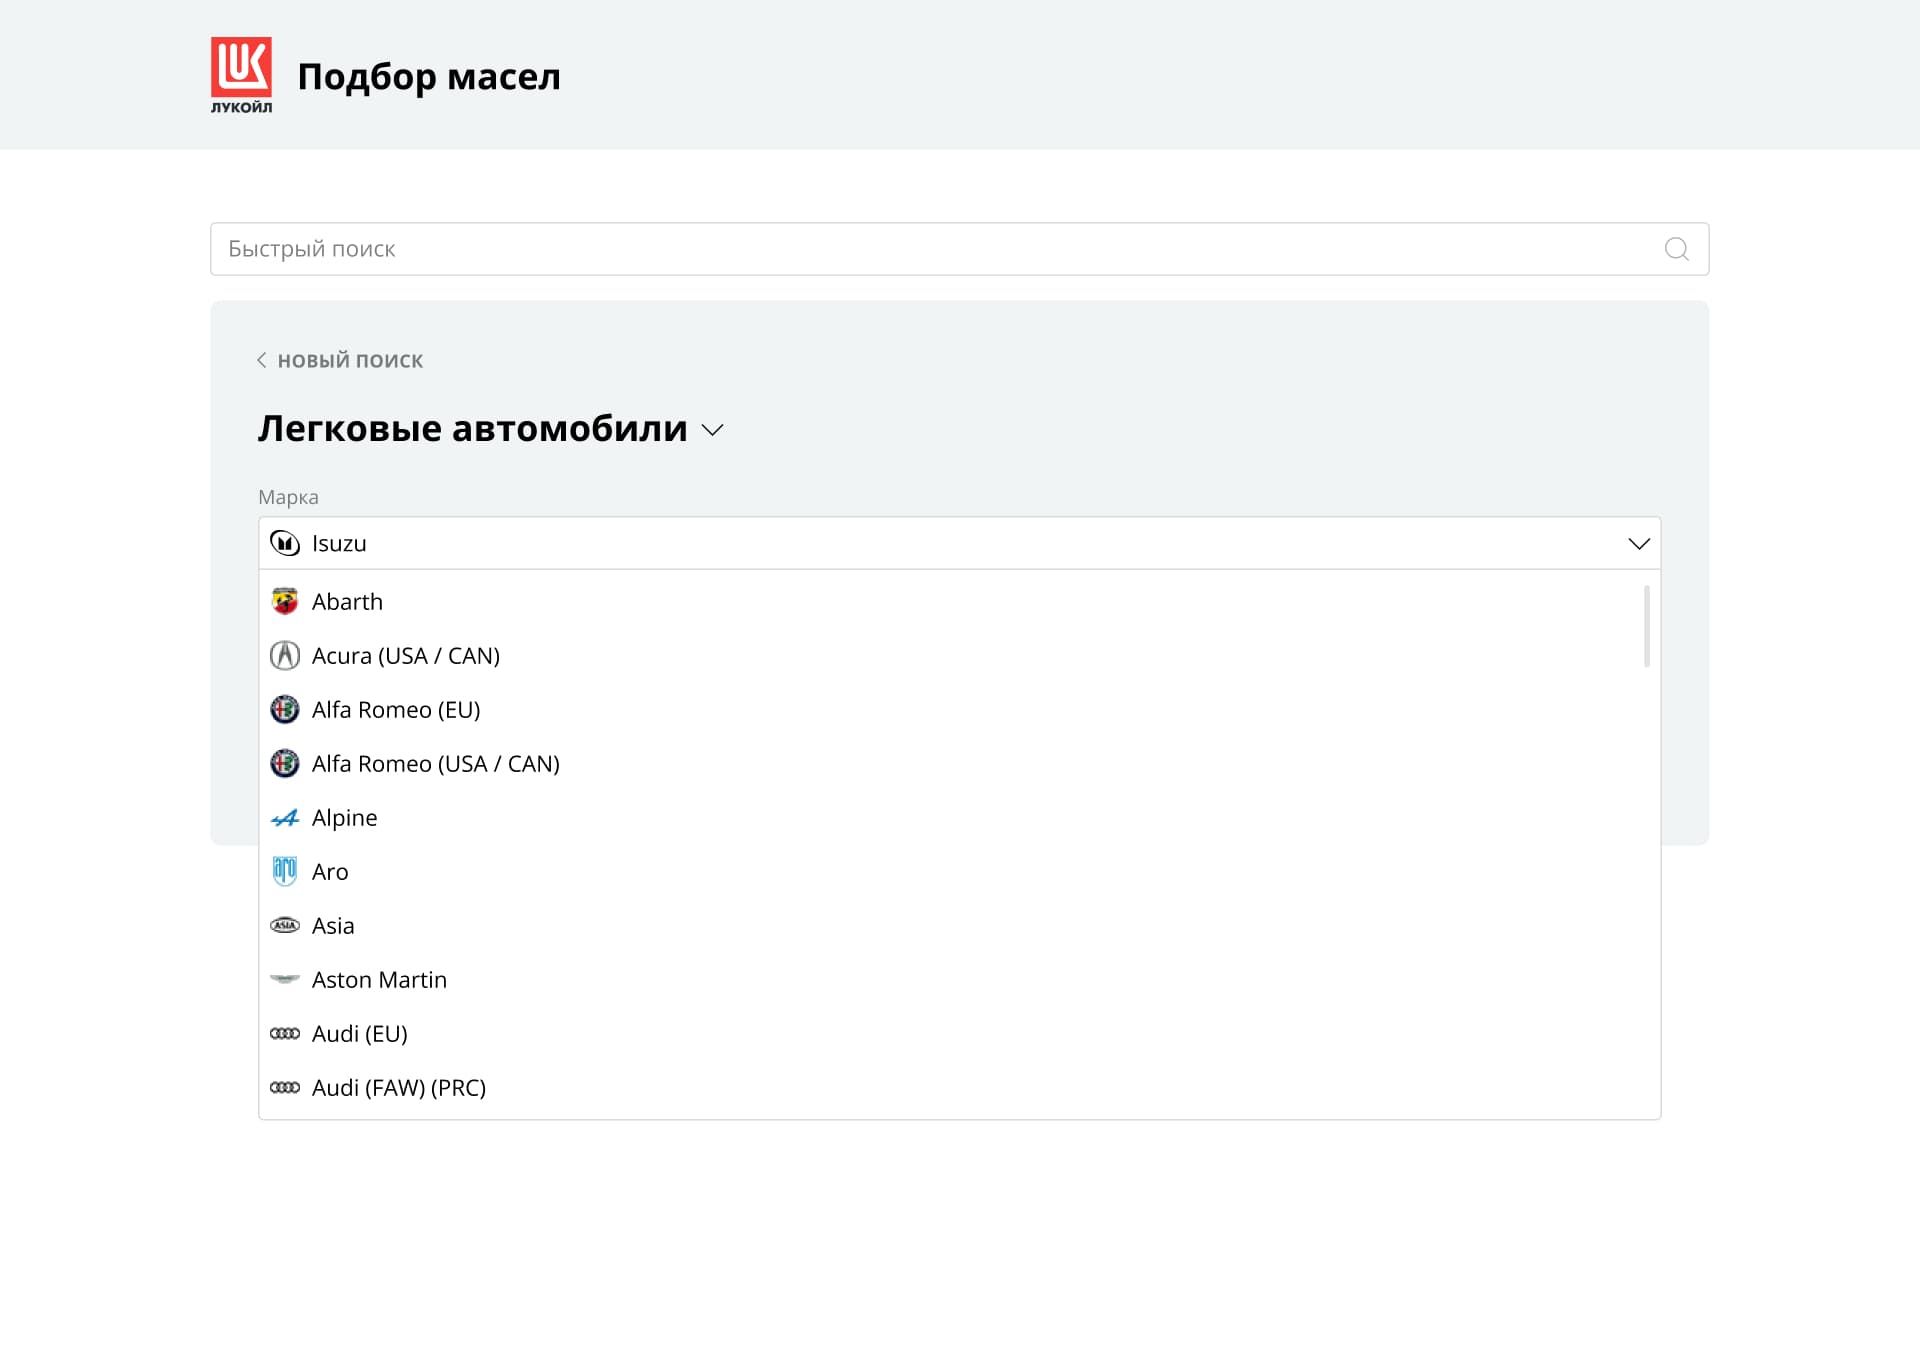This screenshot has height=1360, width=1920.
Task: Choose Alfa Romeo (USA / CAN) option
Action: [x=435, y=764]
